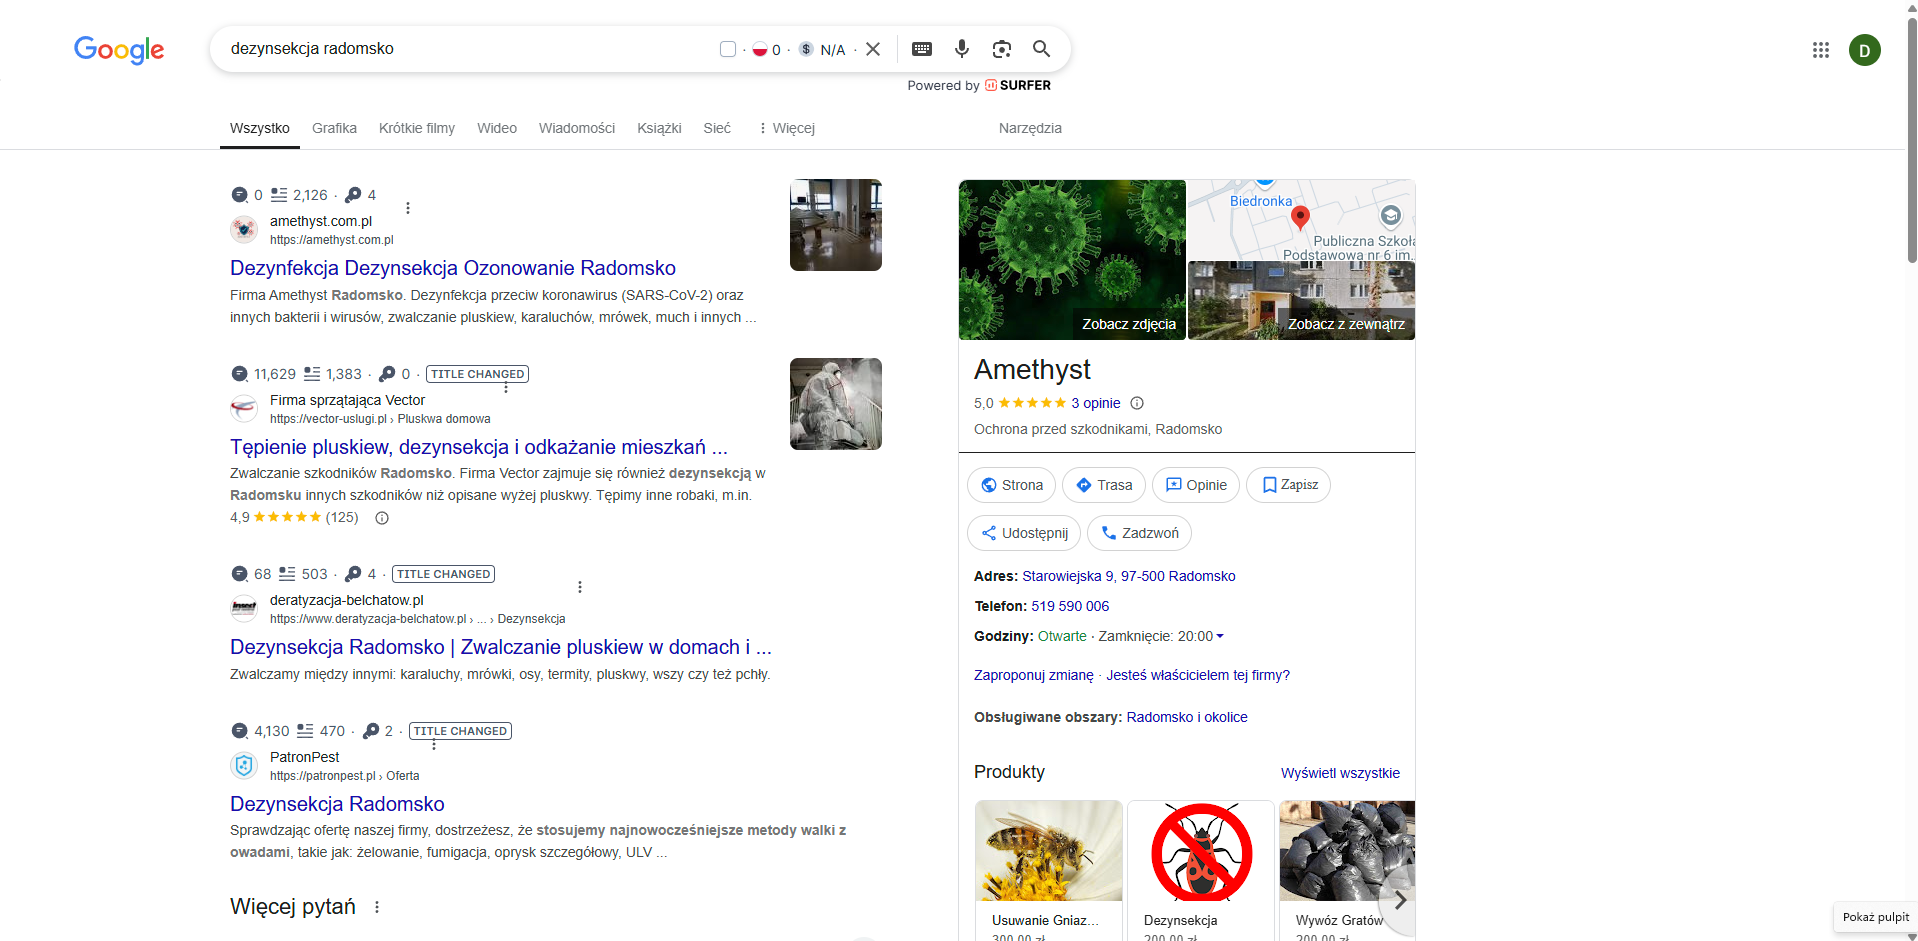Enable the Surfer checkbox in the search bar

[727, 48]
